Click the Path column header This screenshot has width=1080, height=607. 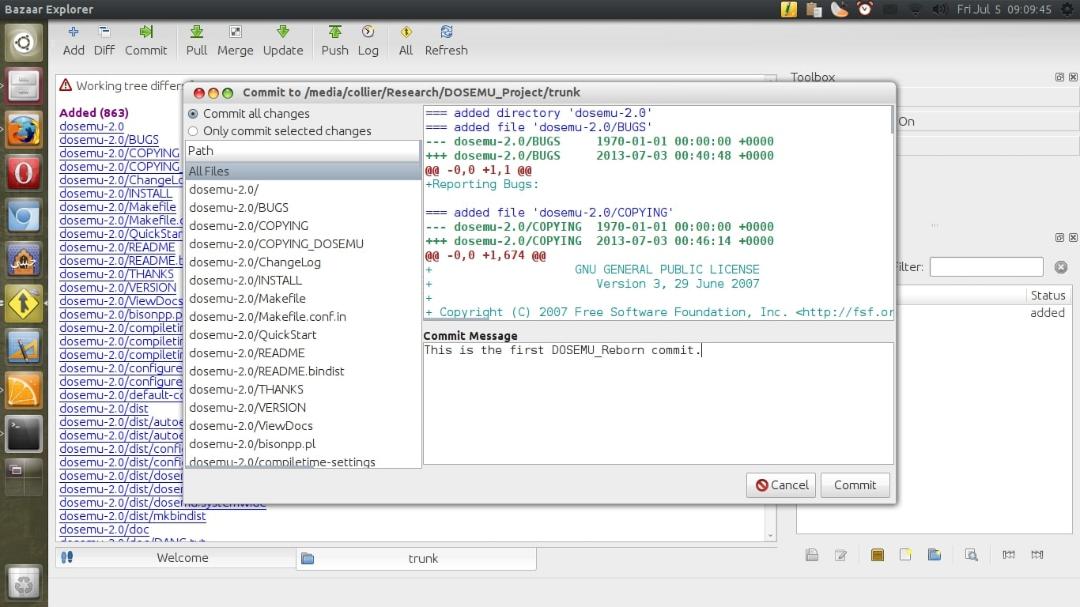[x=302, y=151]
